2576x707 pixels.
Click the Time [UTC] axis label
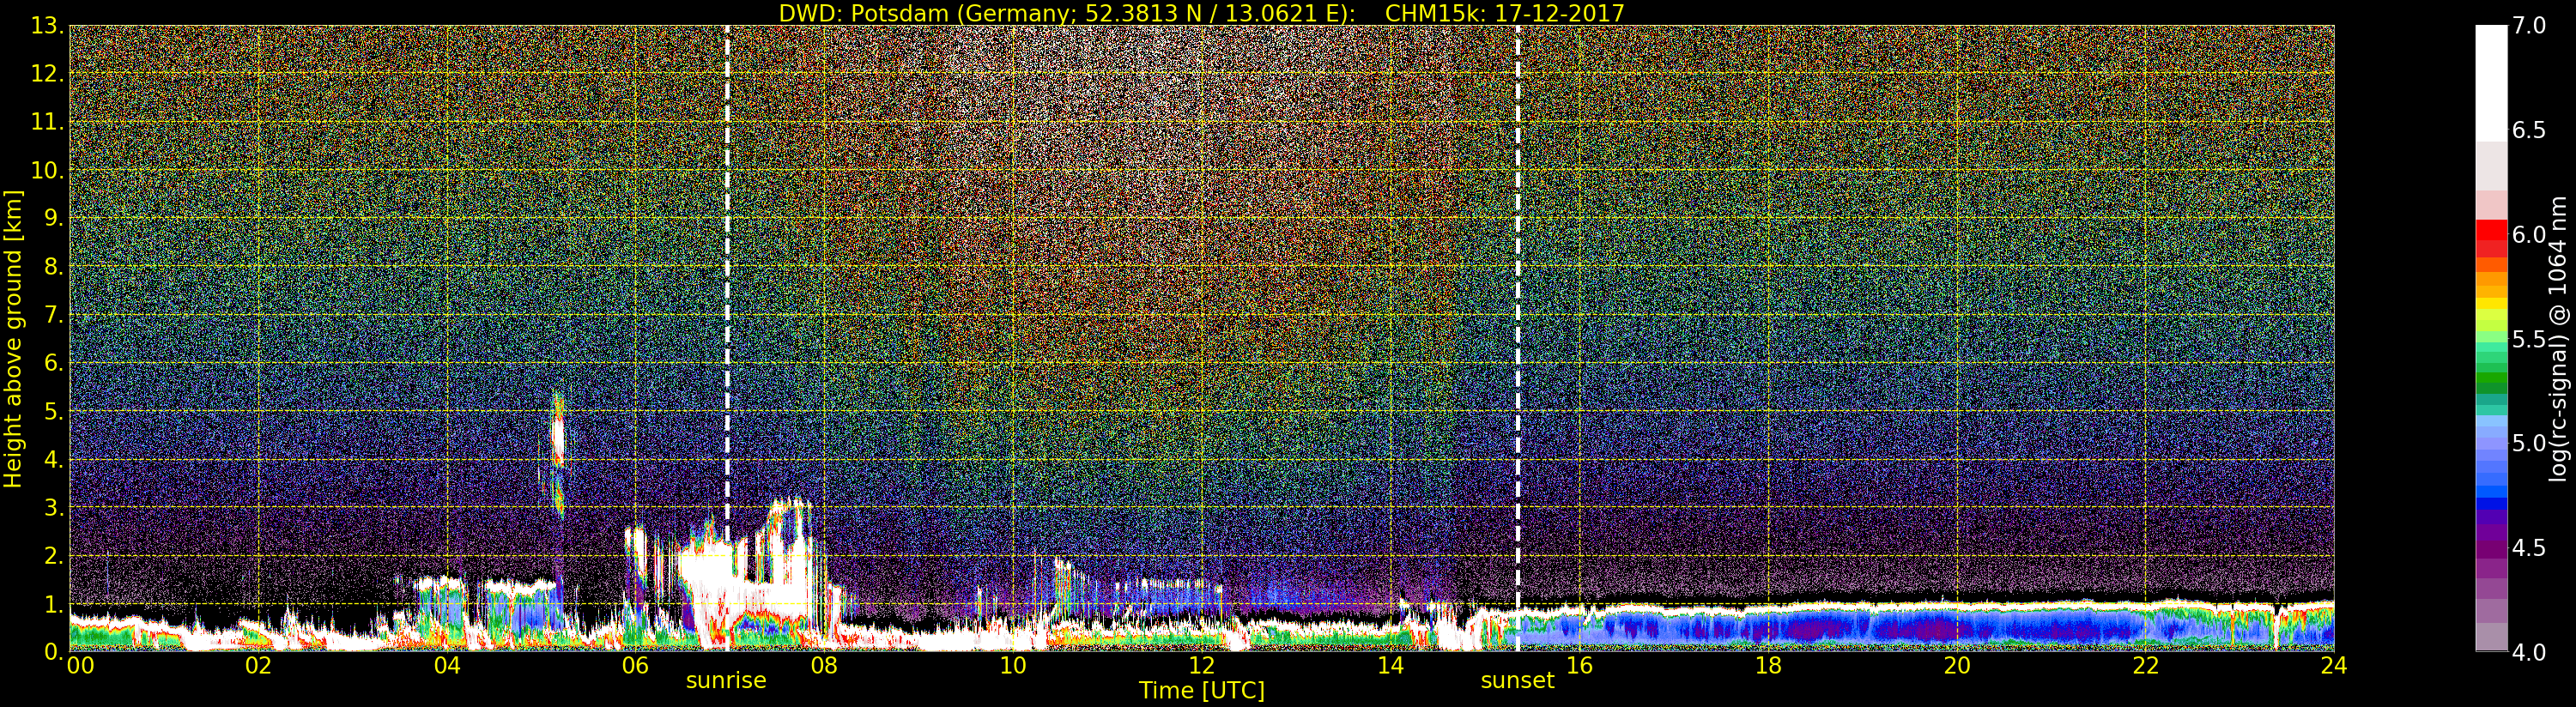point(1201,691)
